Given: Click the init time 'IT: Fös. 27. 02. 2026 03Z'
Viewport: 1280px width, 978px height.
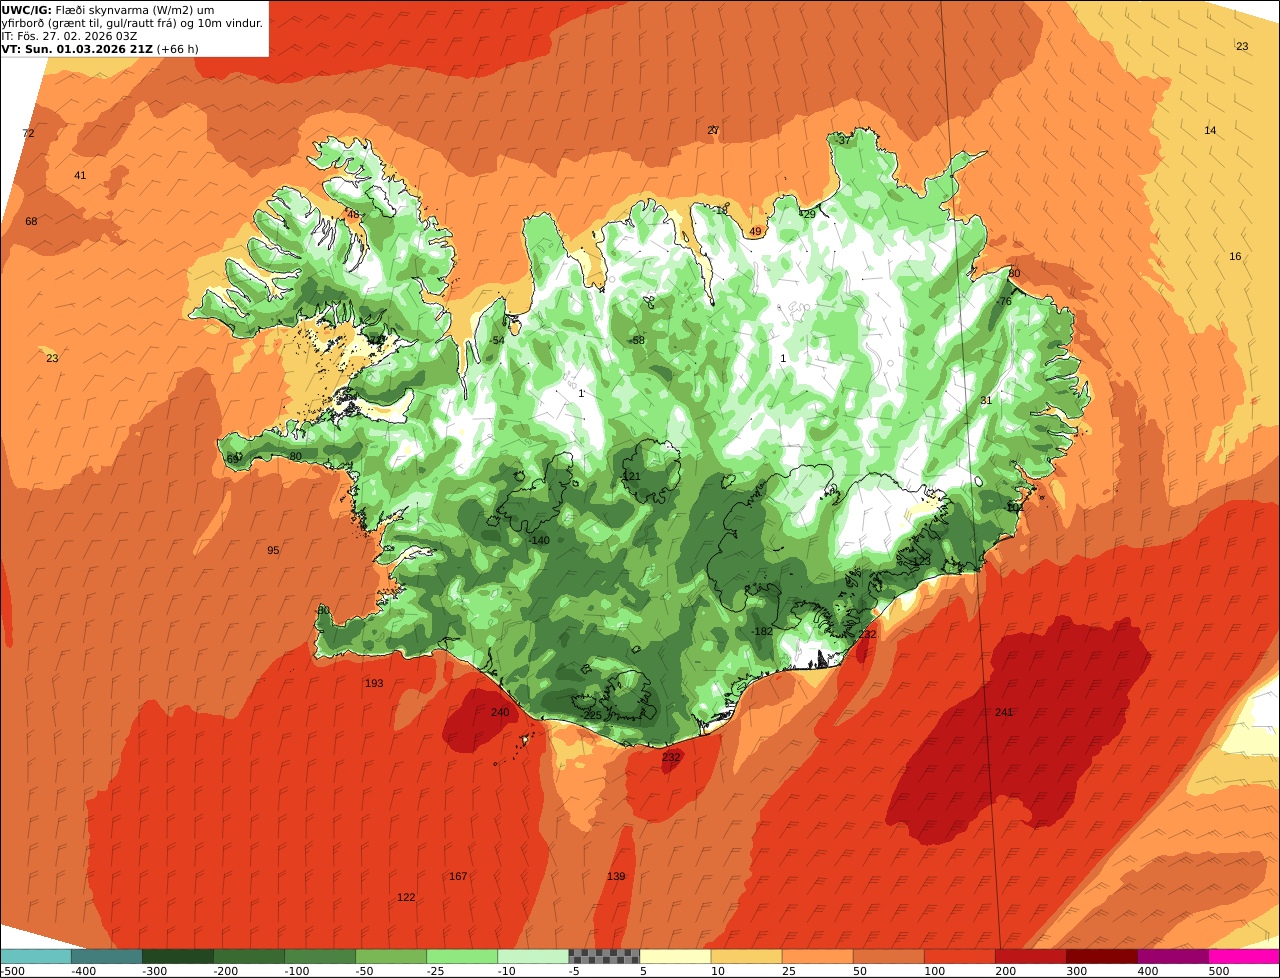Looking at the screenshot, I should pos(70,36).
